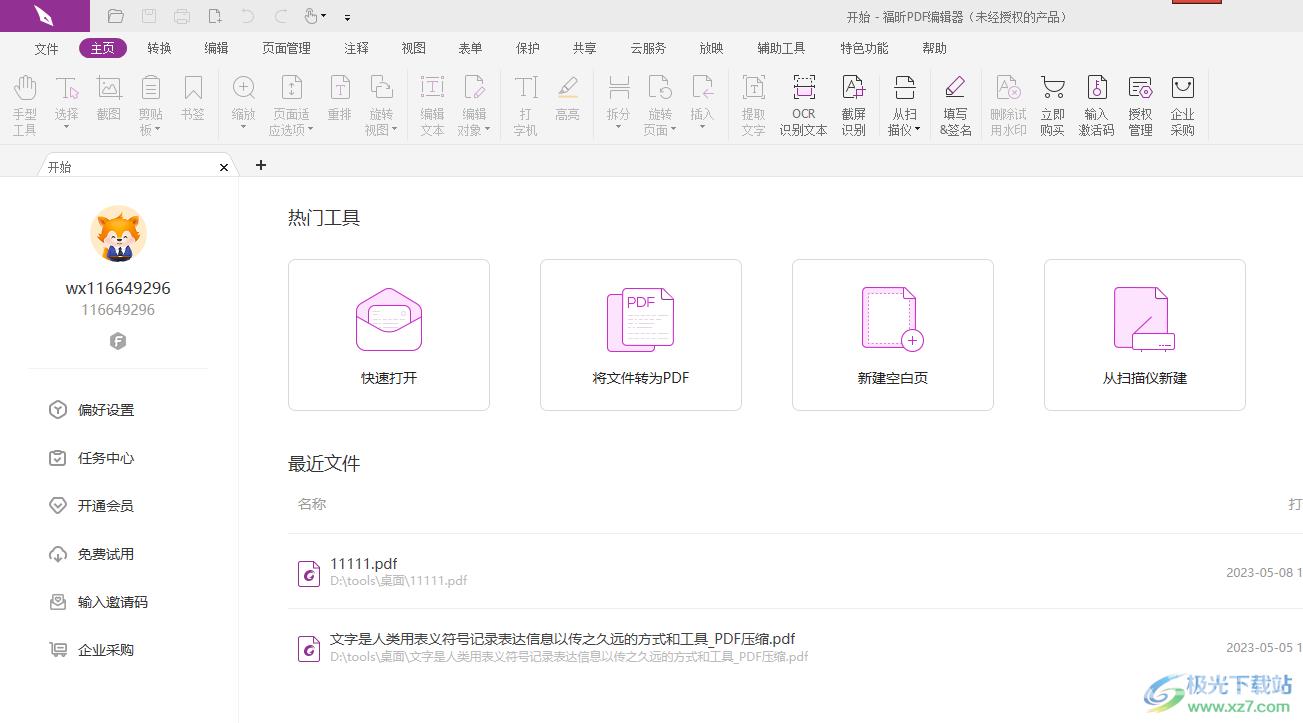This screenshot has height=723, width=1303.
Task: Select the 高亮 highlight tool
Action: (568, 99)
